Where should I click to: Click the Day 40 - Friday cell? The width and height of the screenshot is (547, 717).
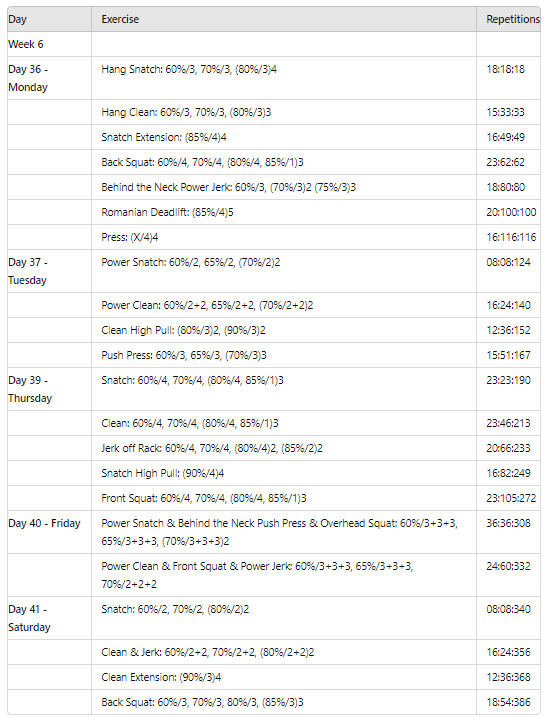click(49, 532)
